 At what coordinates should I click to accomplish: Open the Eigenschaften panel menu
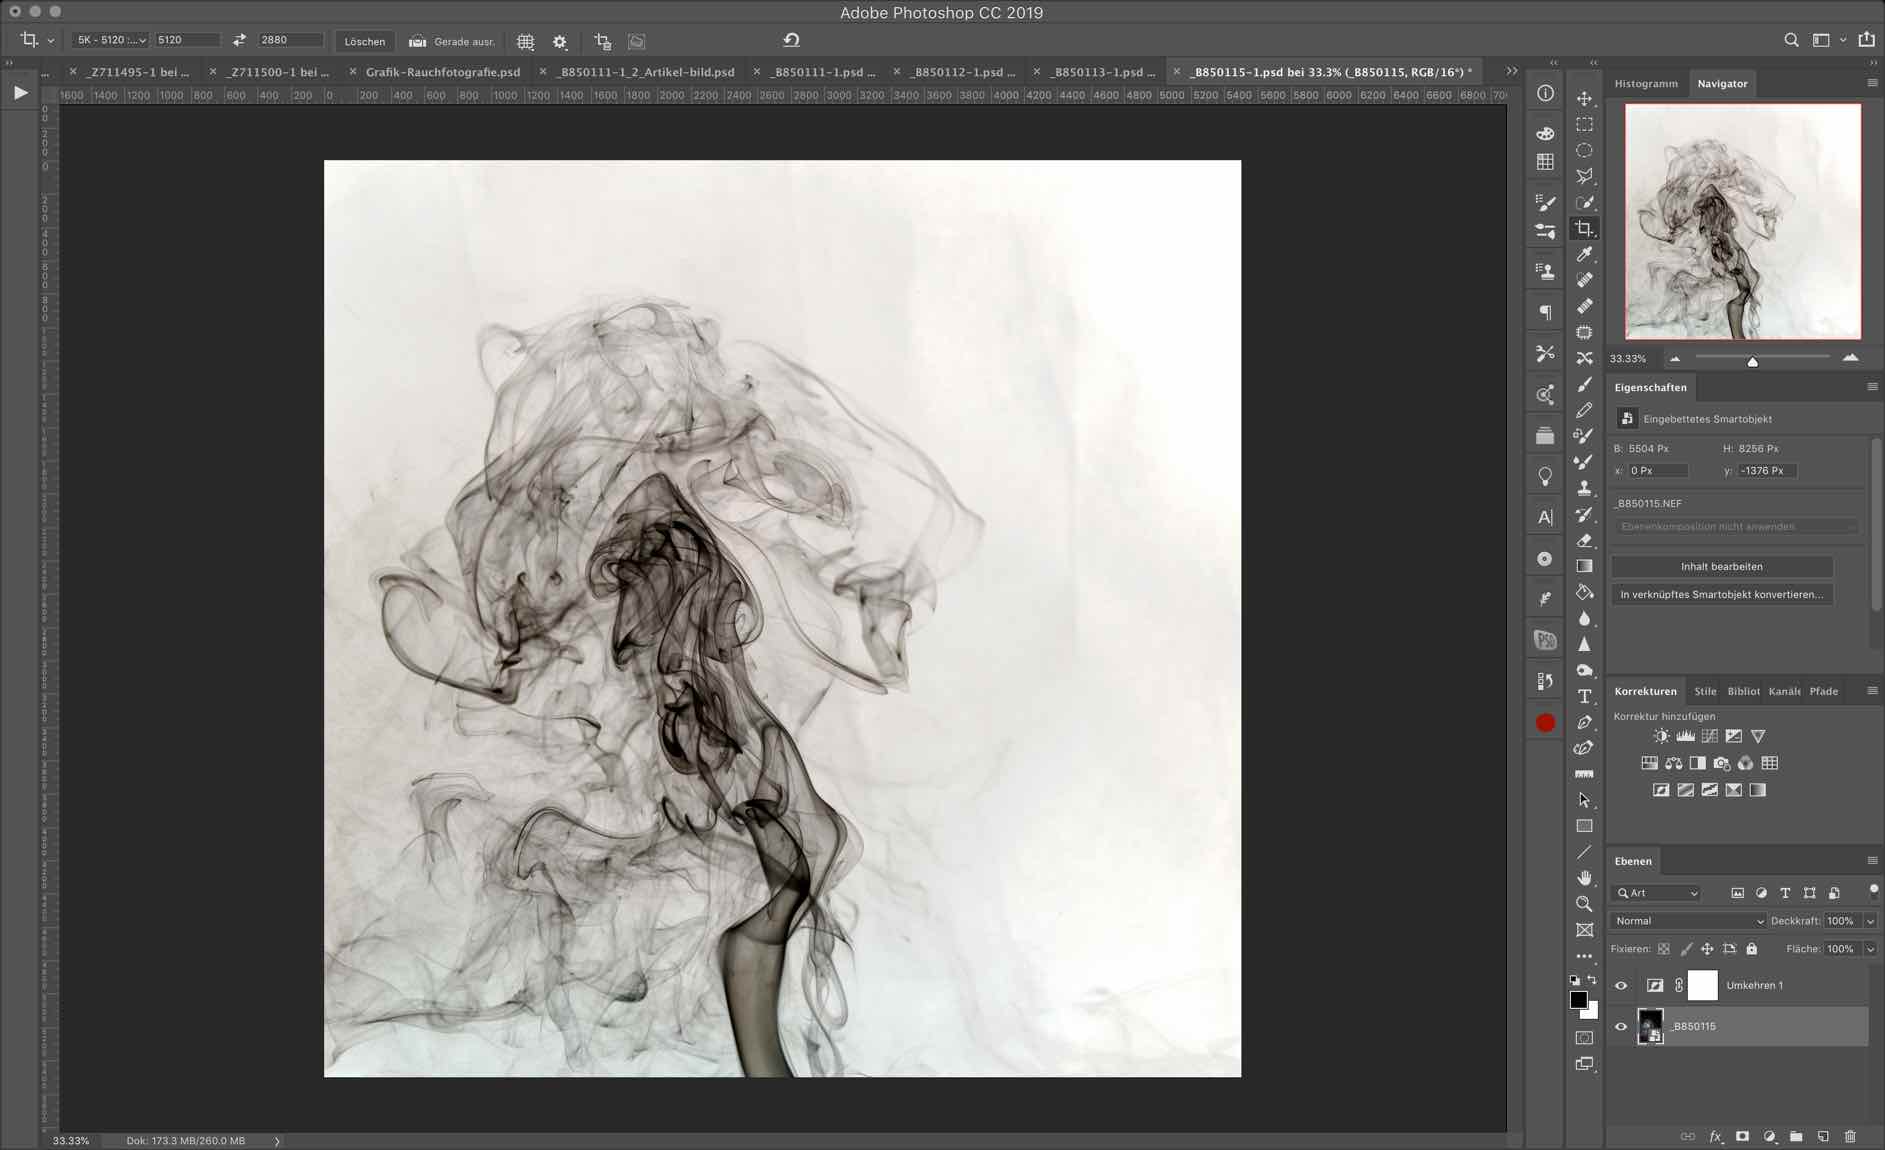[1872, 387]
